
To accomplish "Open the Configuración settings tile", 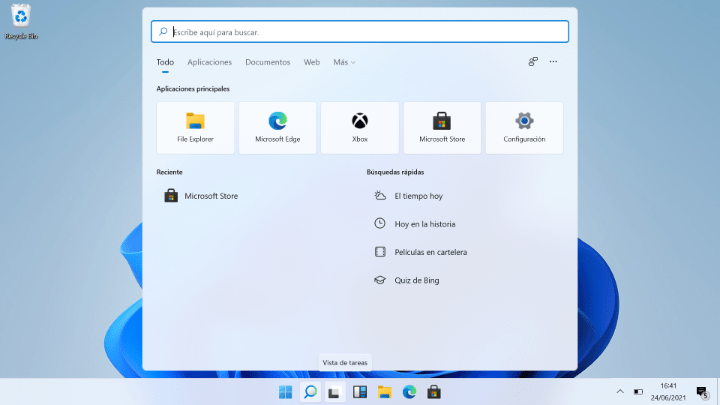I will click(x=524, y=128).
